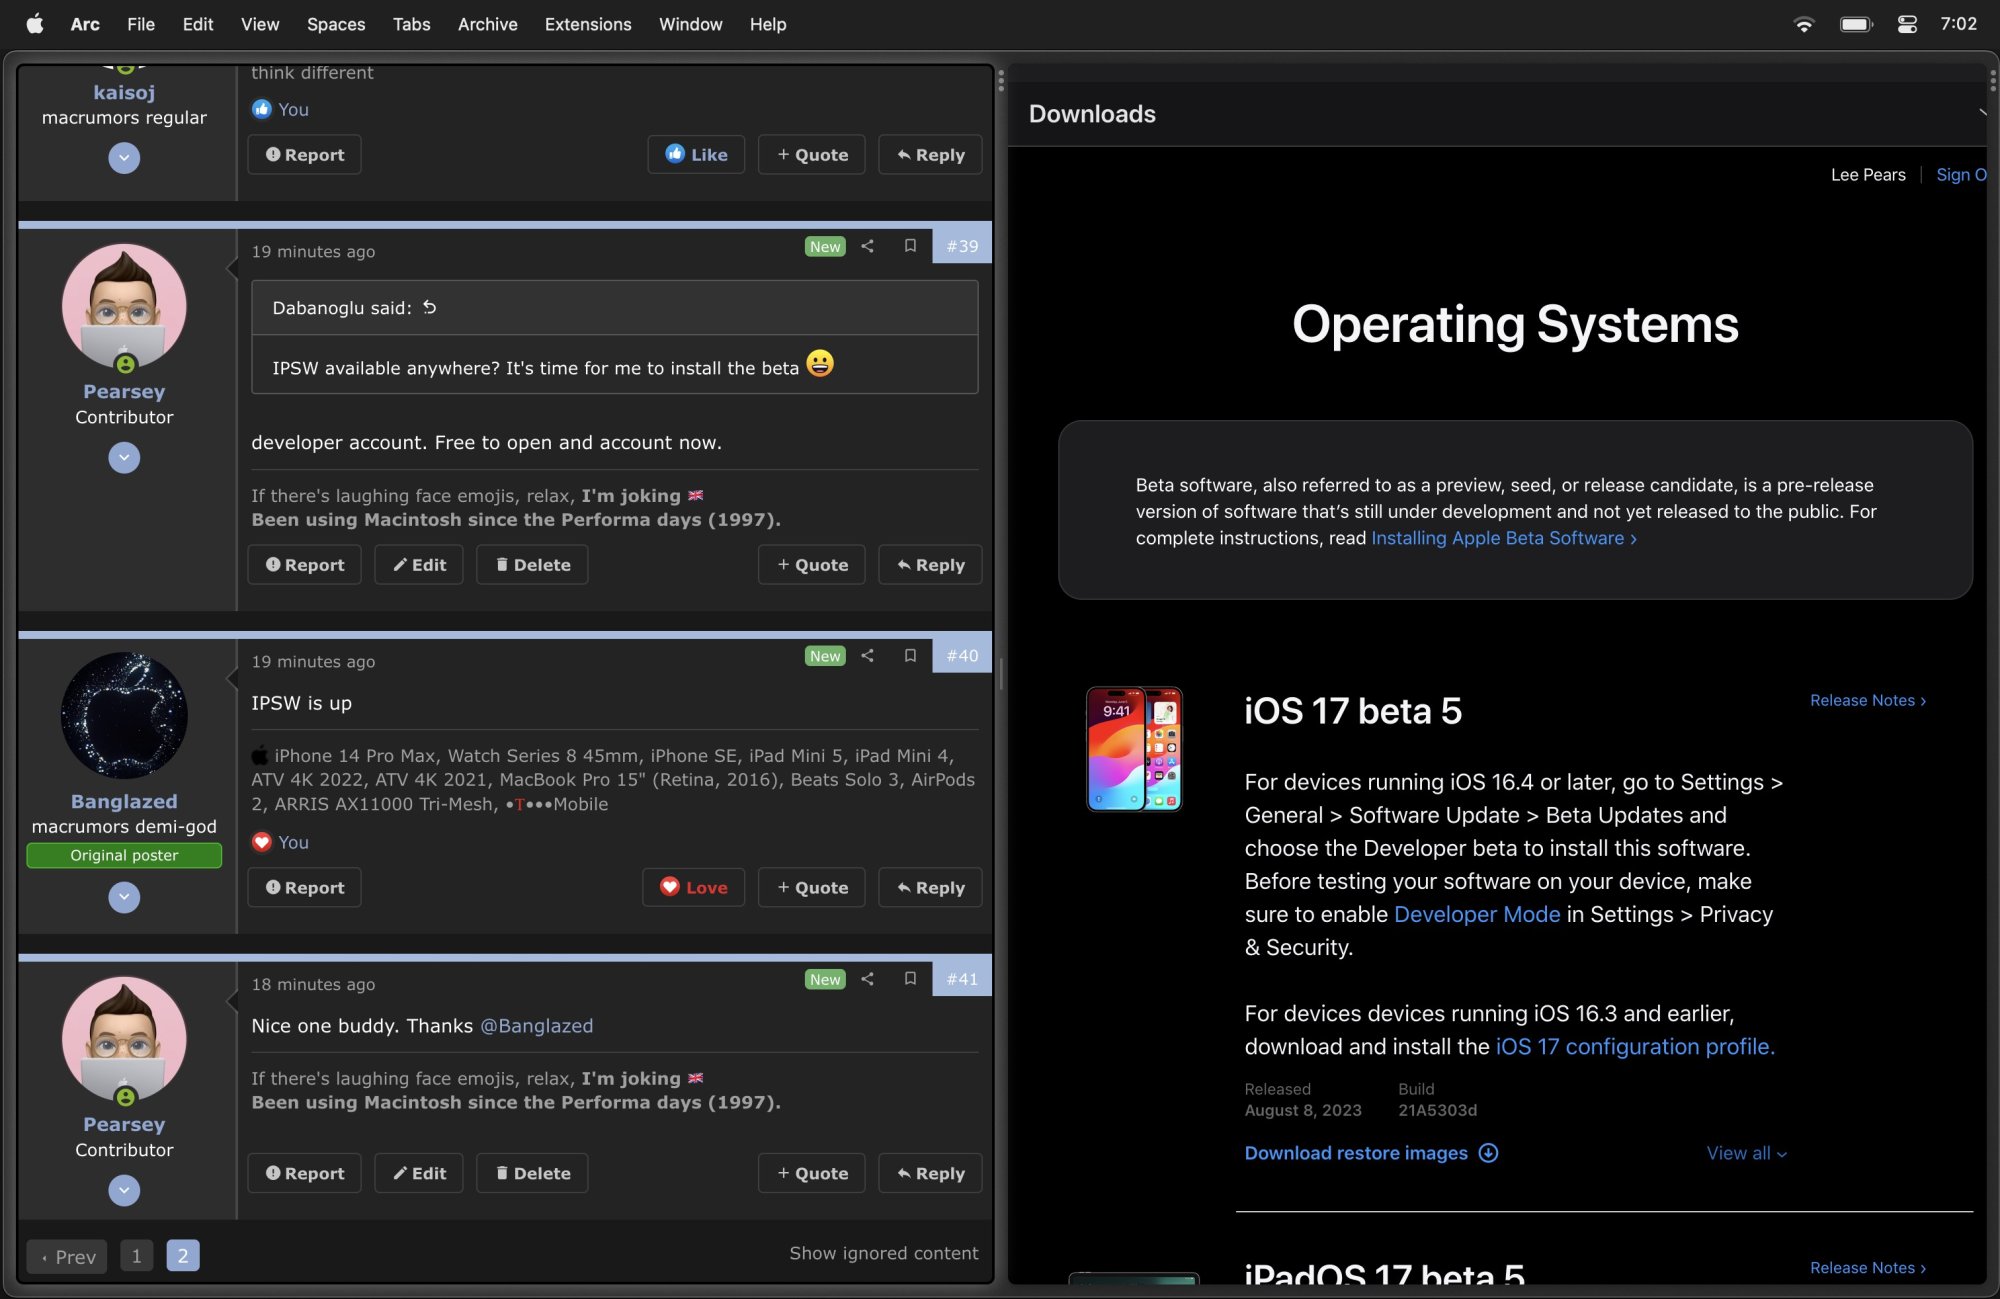Open Installing Apple Beta Software link
This screenshot has height=1299, width=2000.
click(1503, 538)
